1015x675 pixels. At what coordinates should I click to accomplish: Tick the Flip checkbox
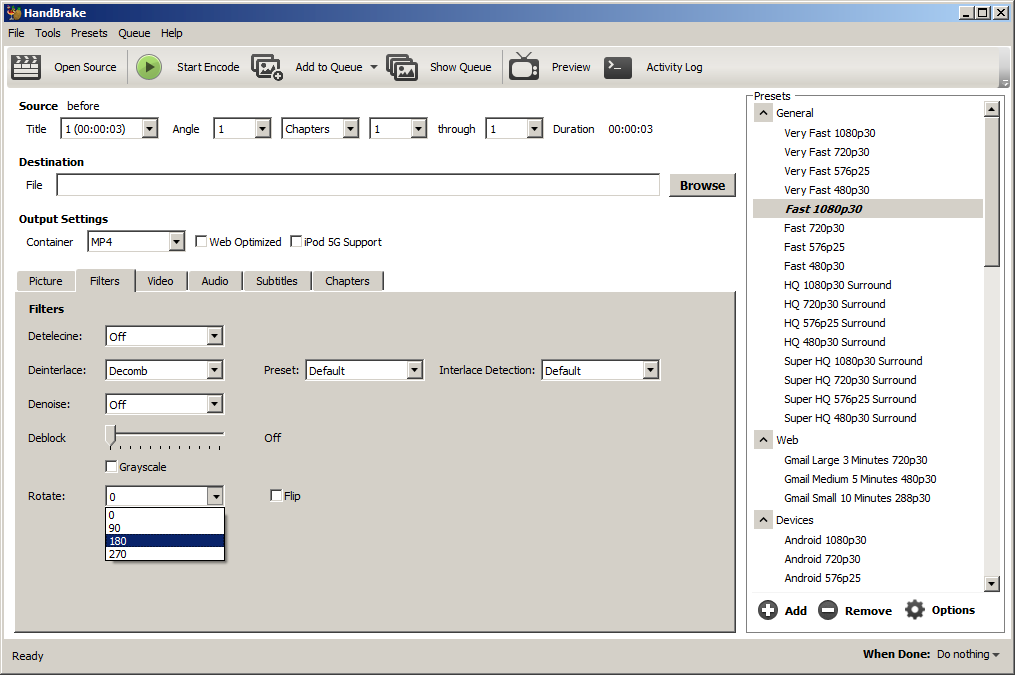coord(276,495)
